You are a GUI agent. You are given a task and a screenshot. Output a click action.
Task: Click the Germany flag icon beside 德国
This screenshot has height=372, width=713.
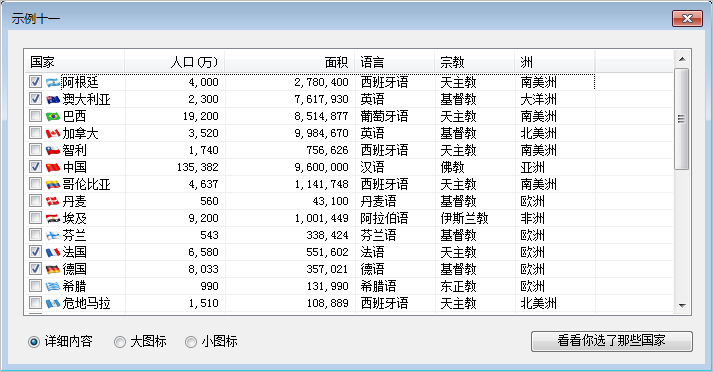click(x=53, y=269)
